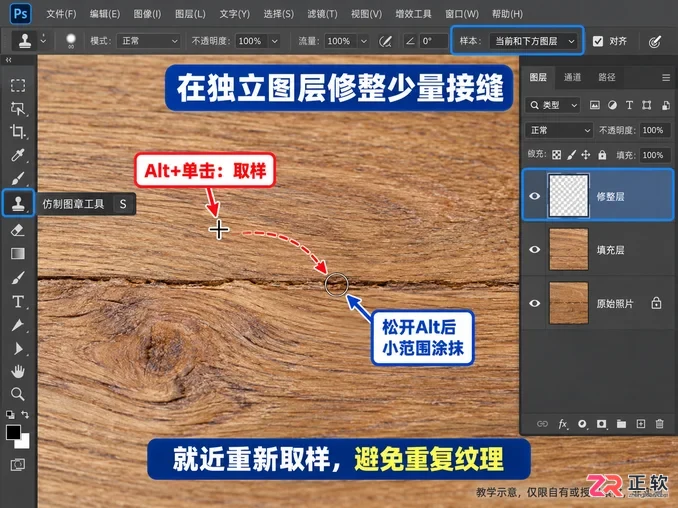Image resolution: width=678 pixels, height=508 pixels.
Task: Hide the 原始照片 layer
Action: tap(534, 303)
